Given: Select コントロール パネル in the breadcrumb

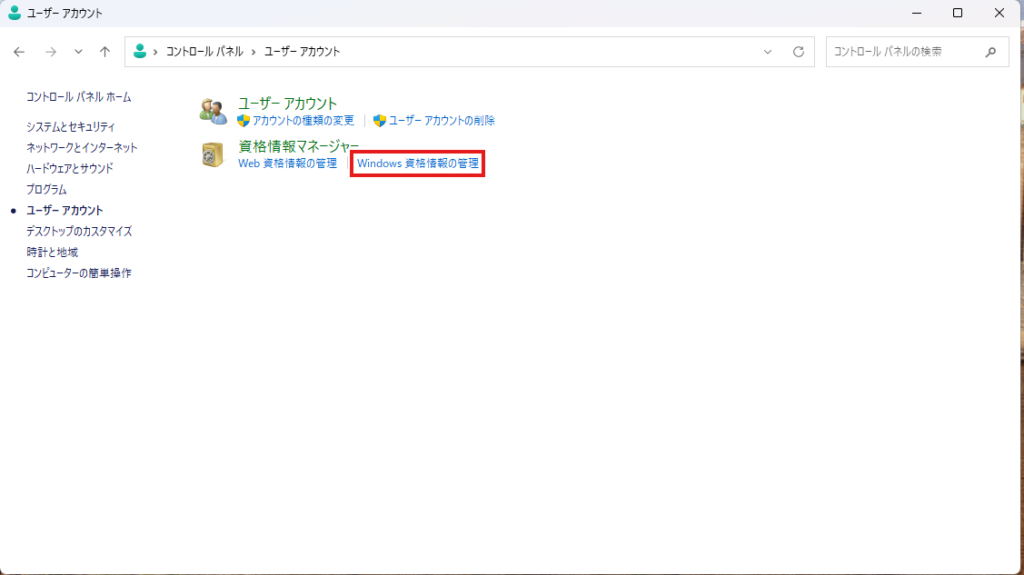Looking at the screenshot, I should pyautogui.click(x=204, y=52).
